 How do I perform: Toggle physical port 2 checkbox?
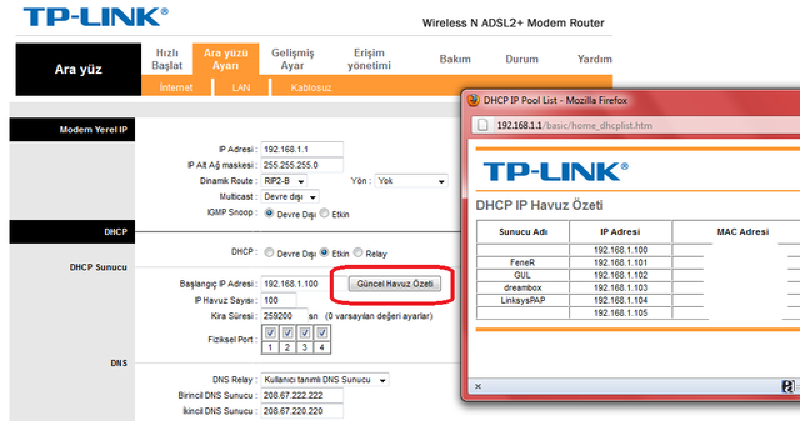287,333
